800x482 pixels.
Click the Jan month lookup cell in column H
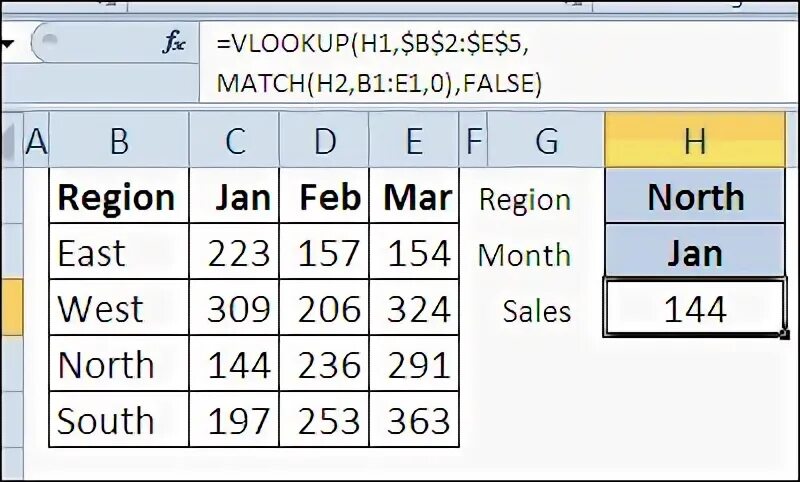pos(695,251)
